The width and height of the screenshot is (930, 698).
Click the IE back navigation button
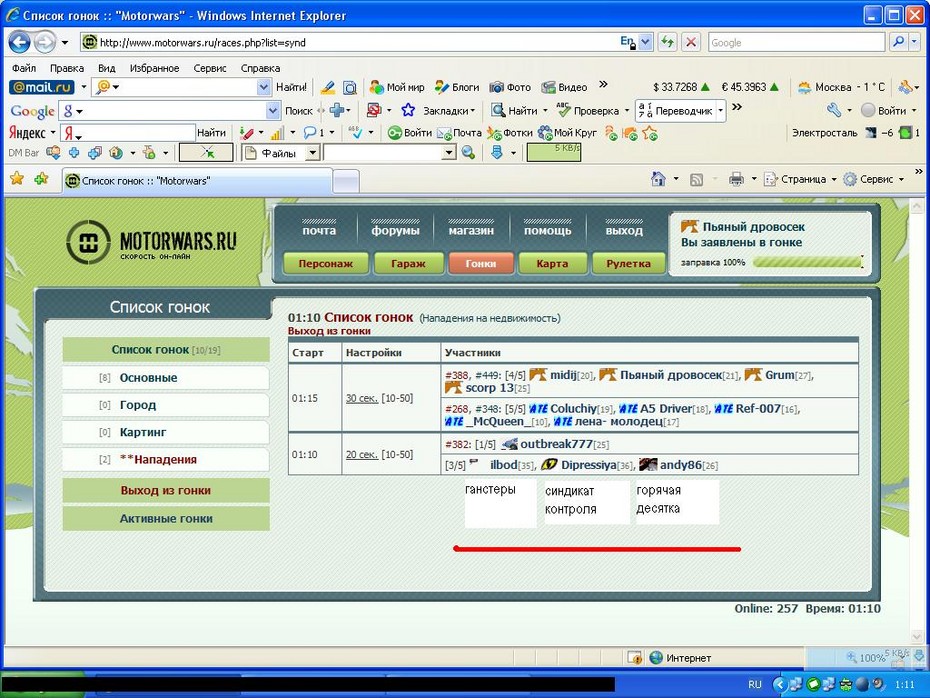click(x=19, y=42)
